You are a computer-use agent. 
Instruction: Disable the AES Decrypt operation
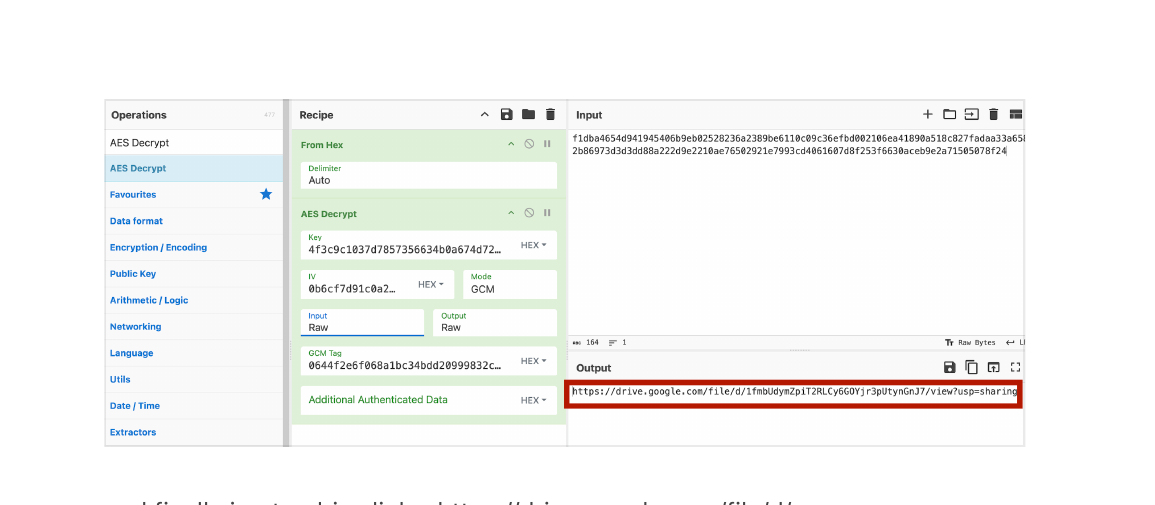[x=529, y=213]
